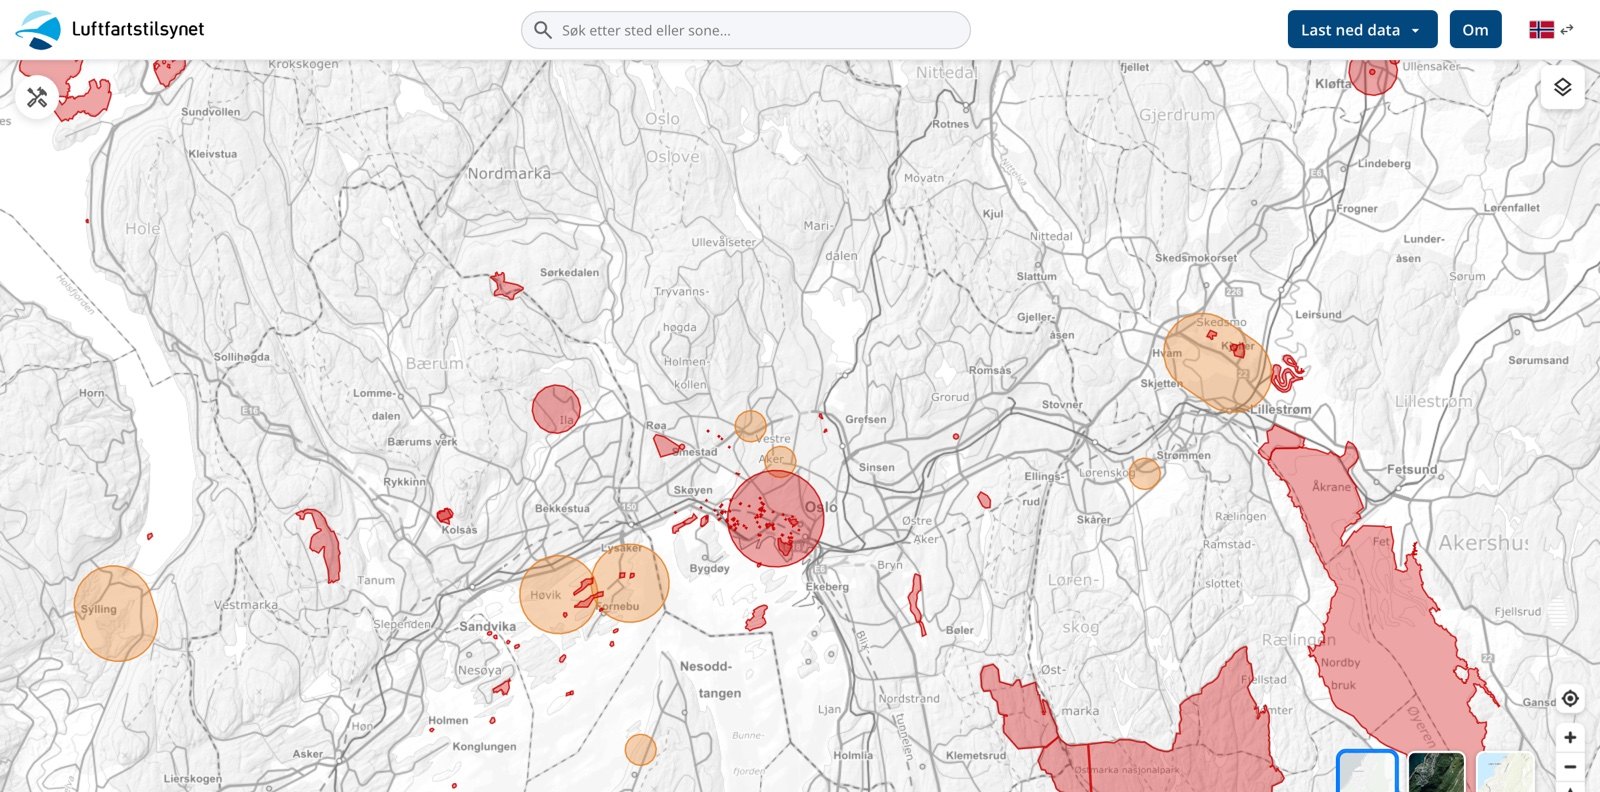Click the Sandvika map label
The image size is (1600, 792).
(x=488, y=627)
